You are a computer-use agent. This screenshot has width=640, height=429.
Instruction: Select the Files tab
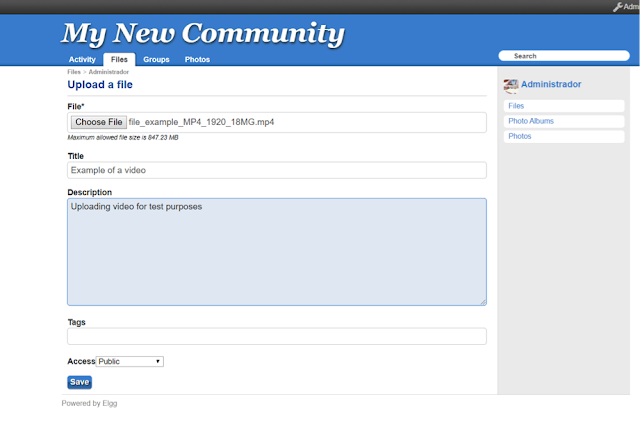tap(119, 60)
